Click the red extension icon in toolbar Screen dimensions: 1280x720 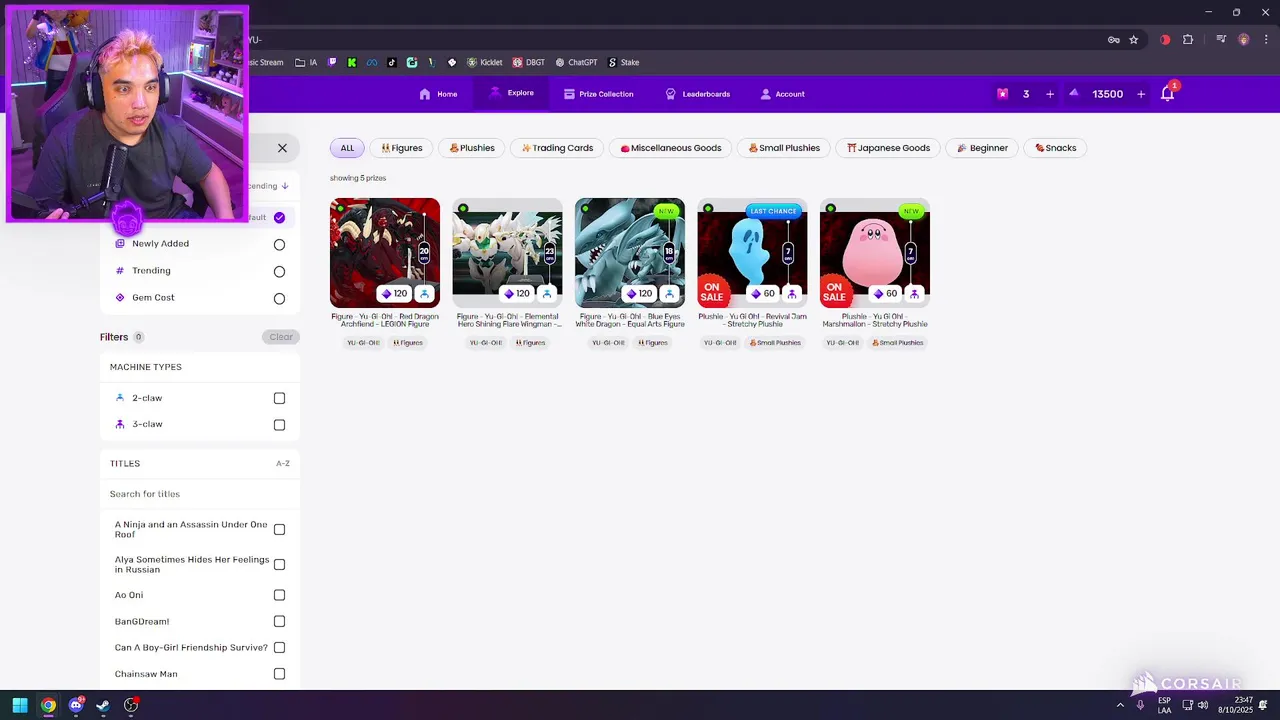[1165, 40]
